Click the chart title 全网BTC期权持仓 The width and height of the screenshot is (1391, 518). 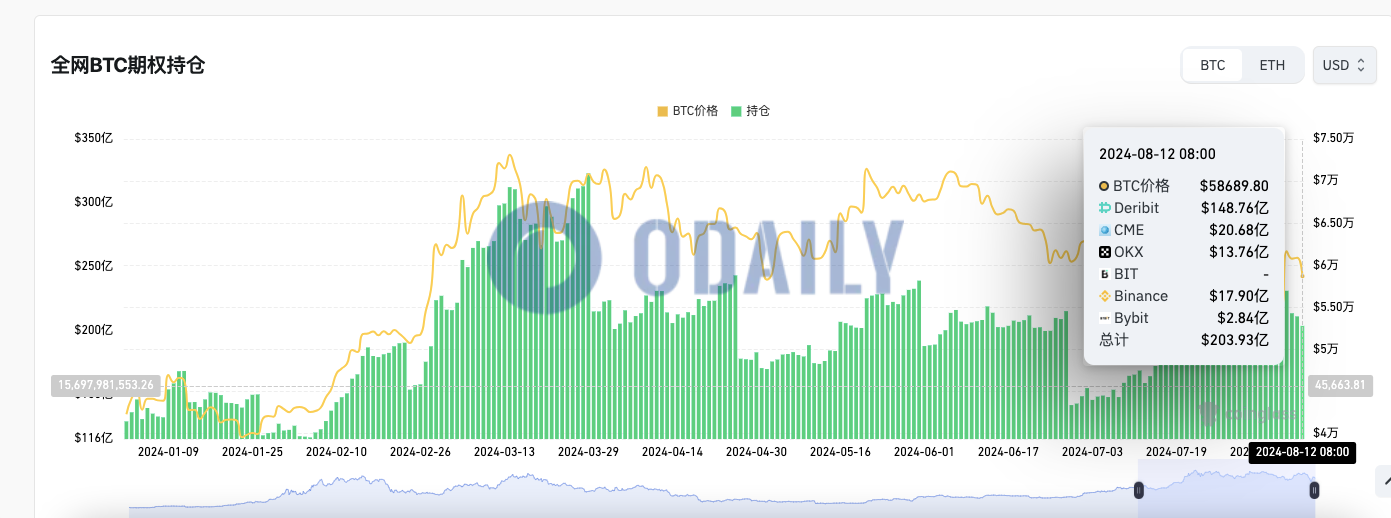(128, 65)
